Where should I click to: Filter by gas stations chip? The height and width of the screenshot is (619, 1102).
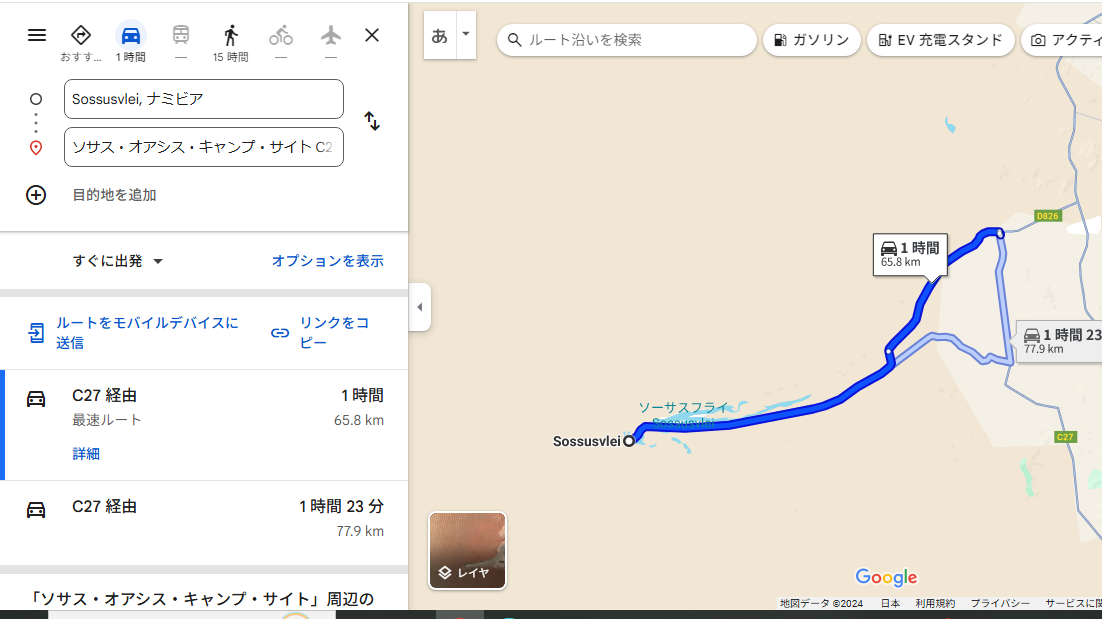[811, 40]
